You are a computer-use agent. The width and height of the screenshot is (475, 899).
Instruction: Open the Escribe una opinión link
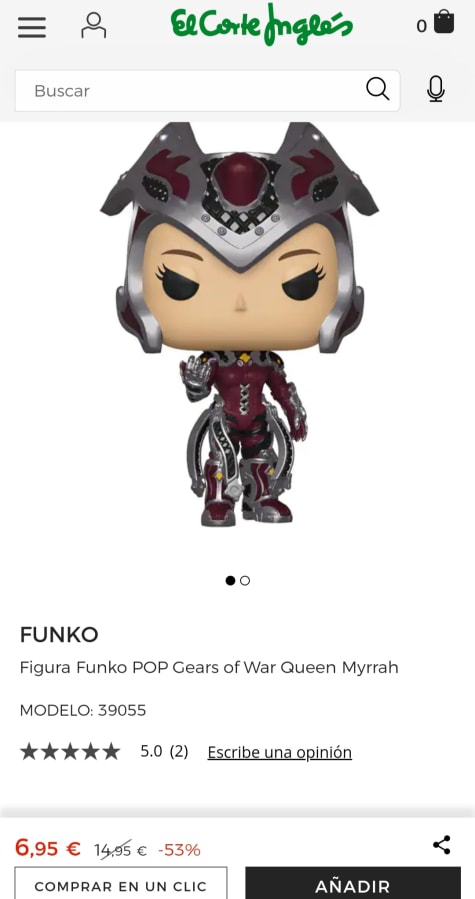tap(279, 752)
